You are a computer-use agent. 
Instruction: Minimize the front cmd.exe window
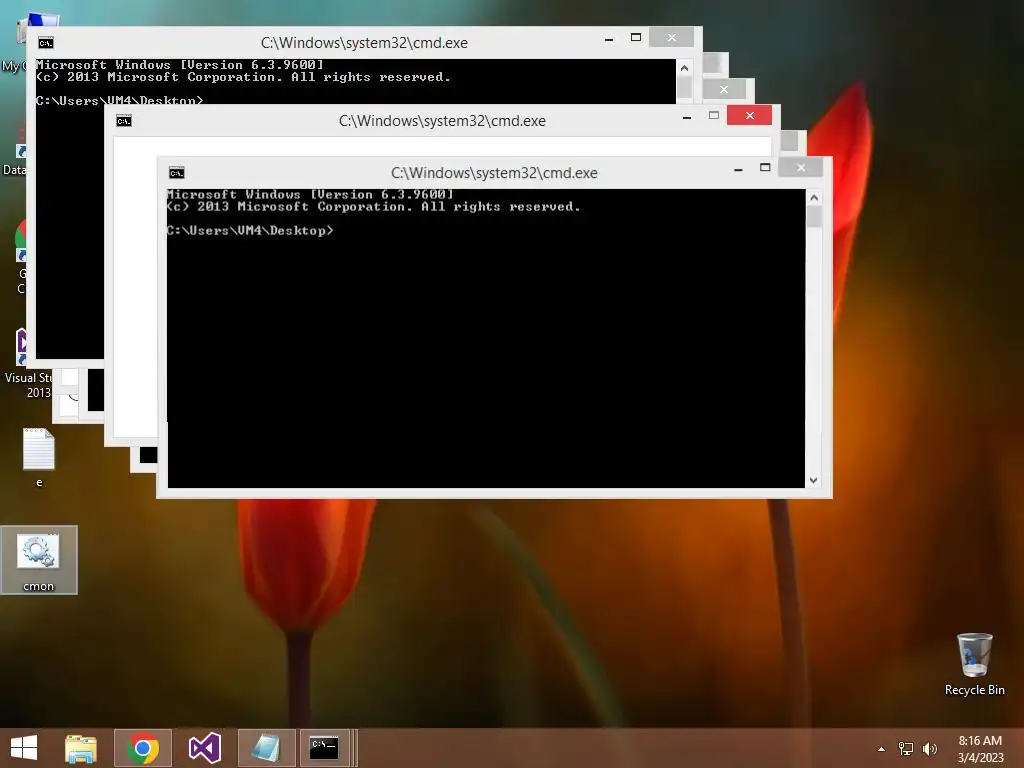click(x=738, y=168)
